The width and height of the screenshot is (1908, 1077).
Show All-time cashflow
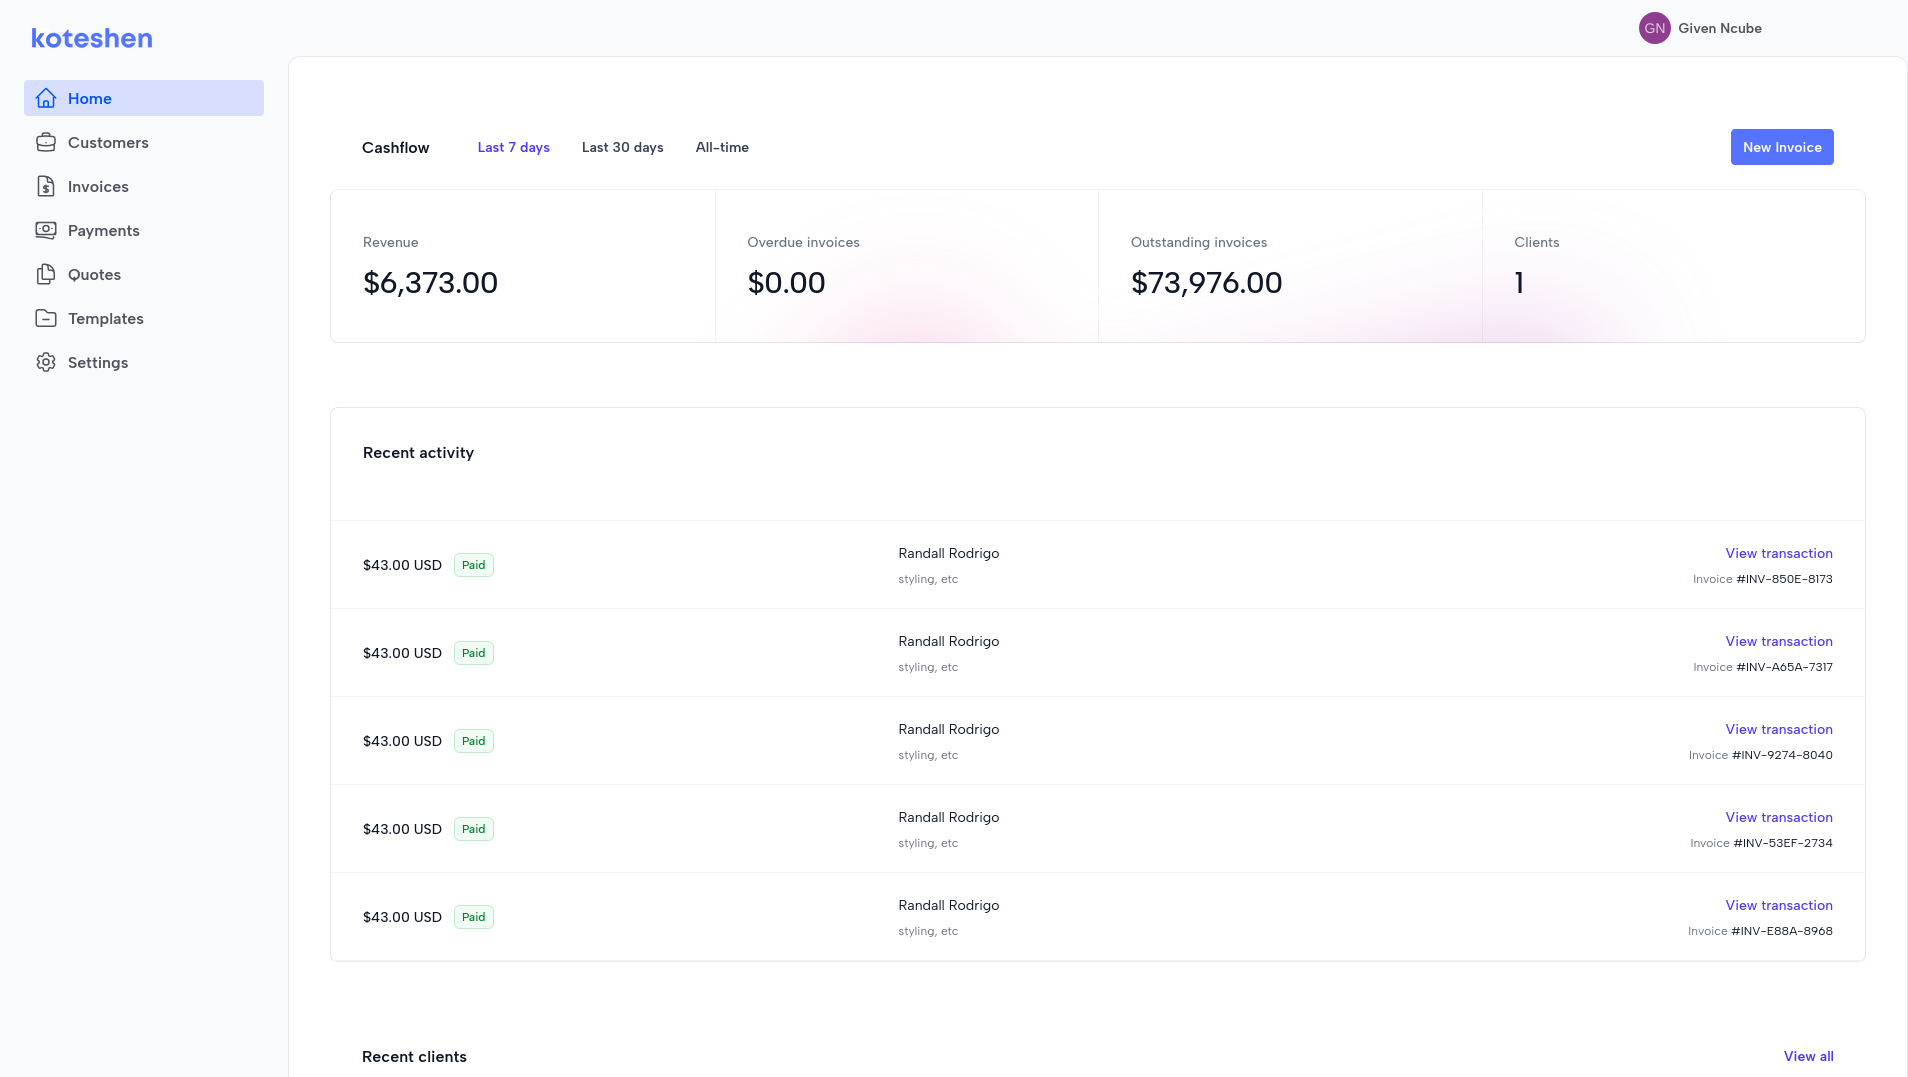tap(722, 147)
